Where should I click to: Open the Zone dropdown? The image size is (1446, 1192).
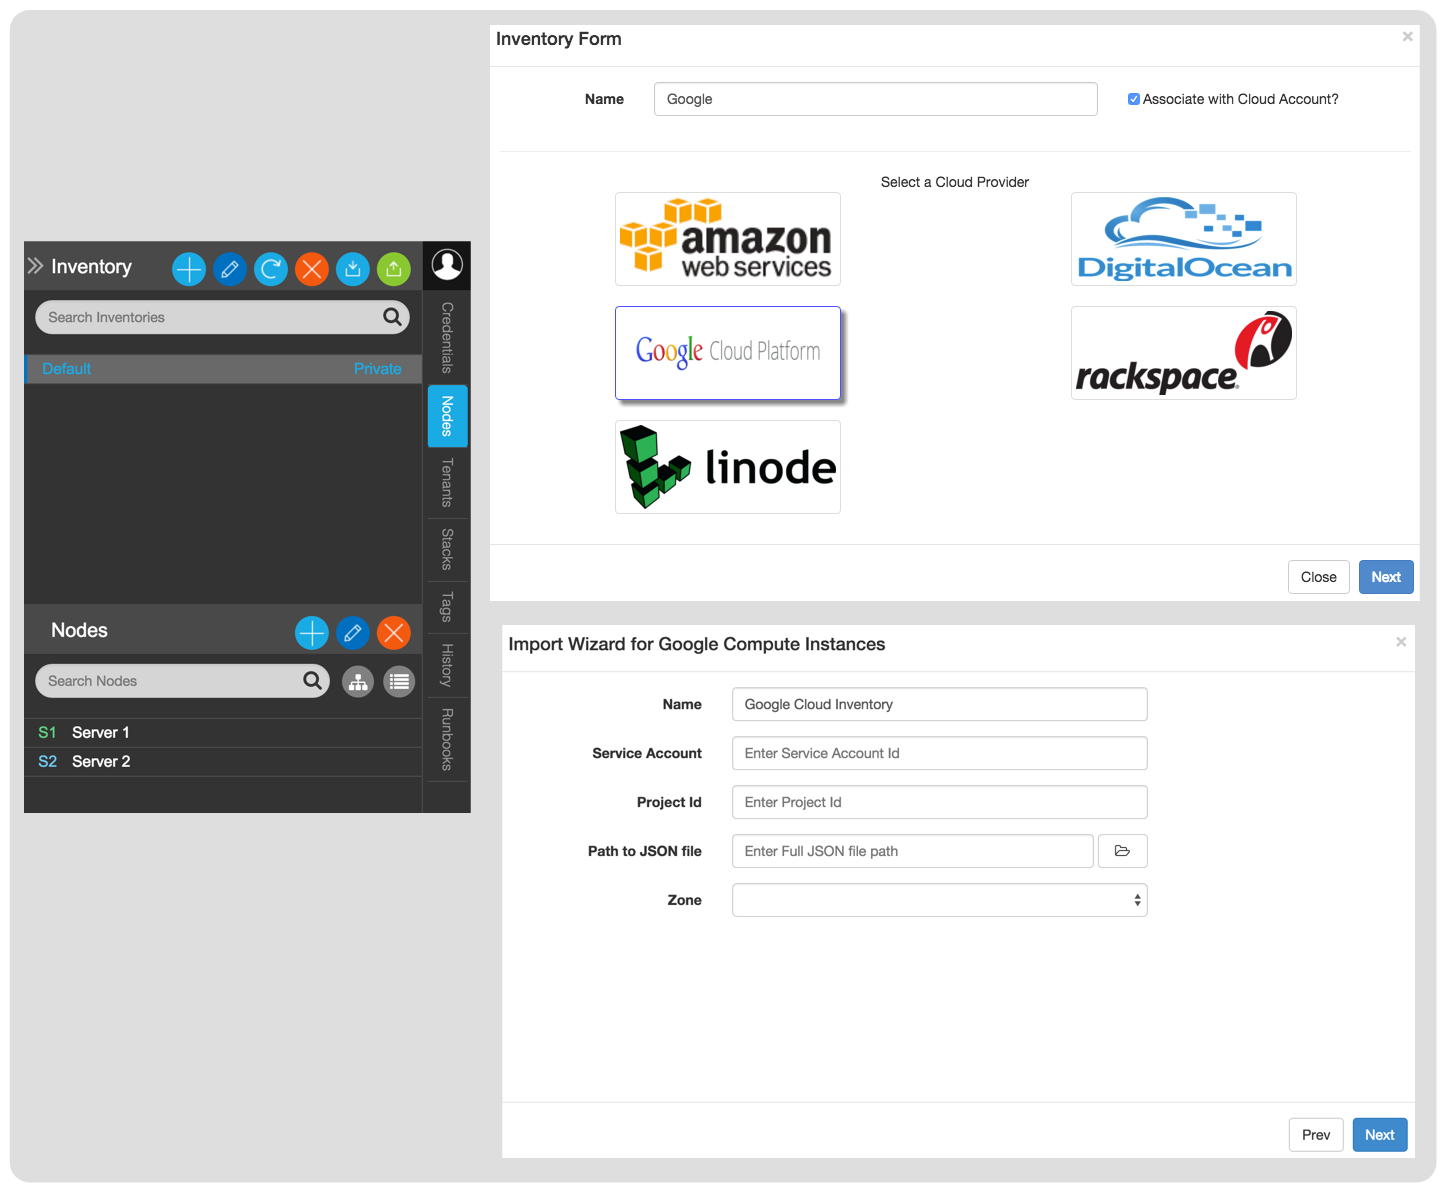(940, 900)
